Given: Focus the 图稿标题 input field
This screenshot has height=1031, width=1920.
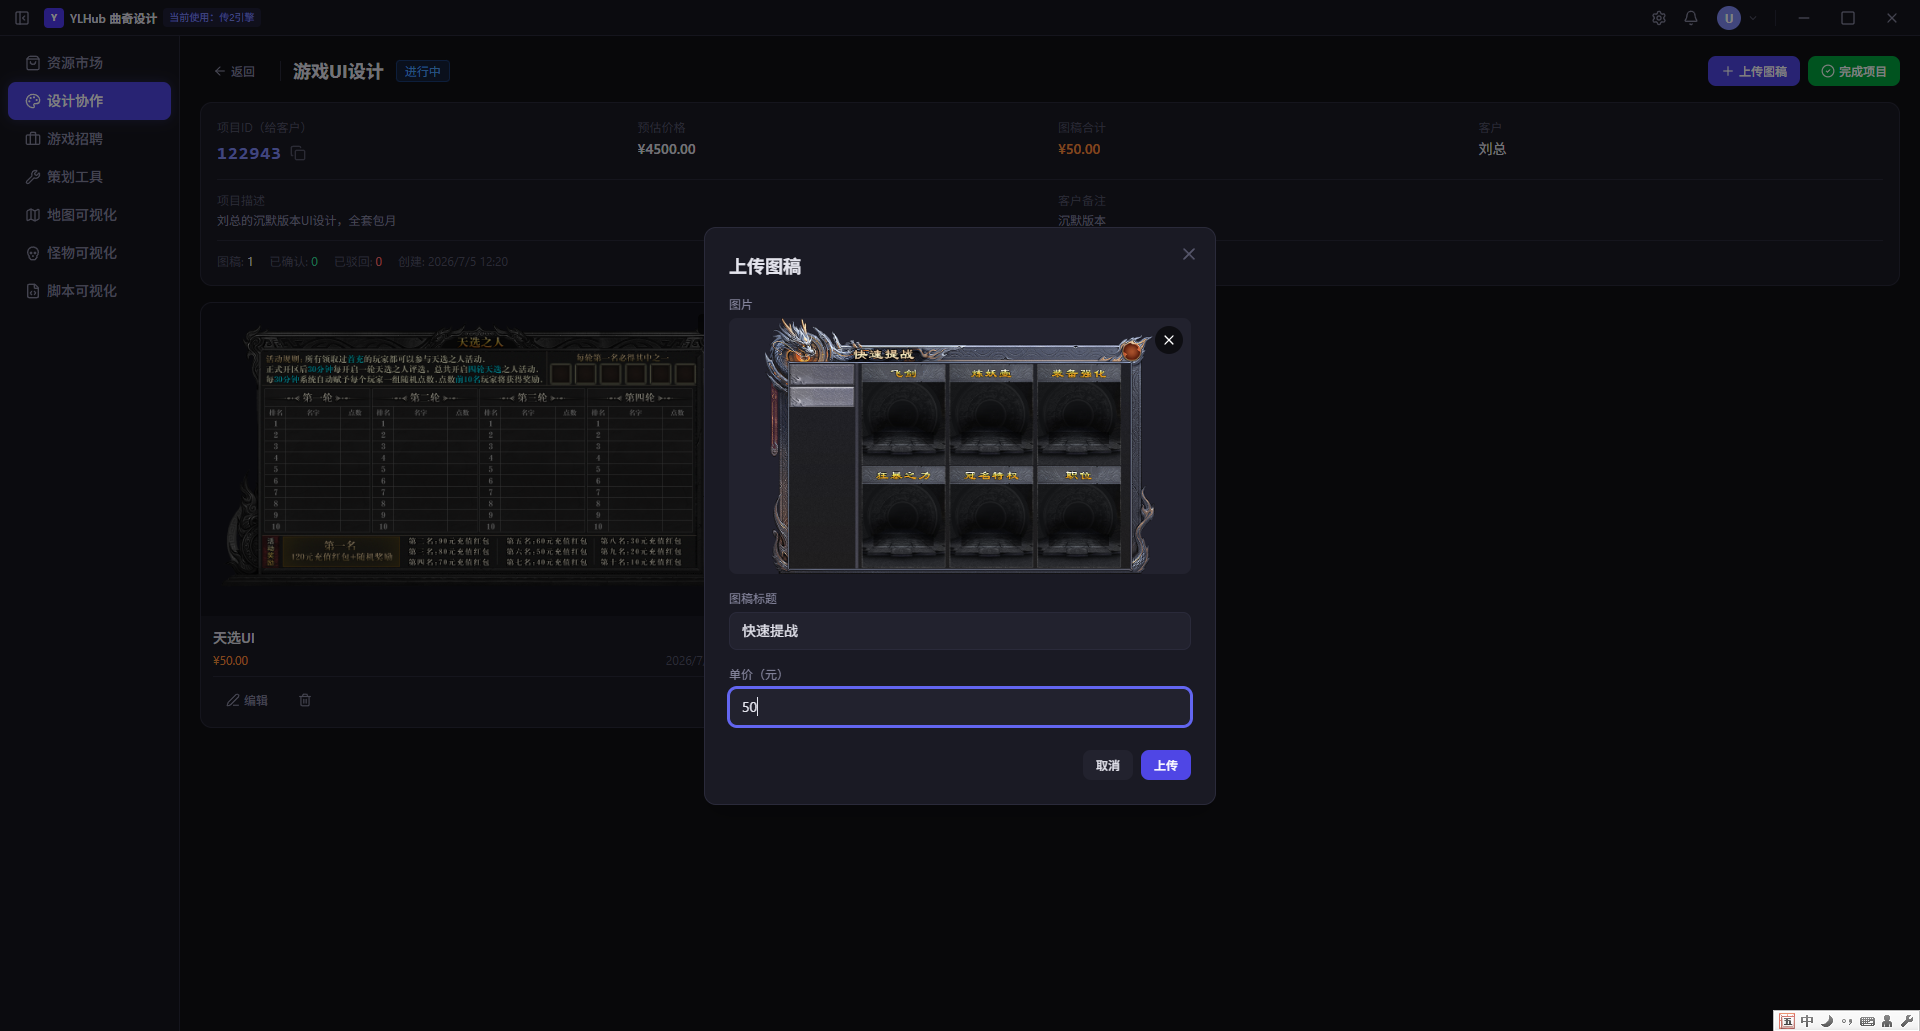Looking at the screenshot, I should pyautogui.click(x=960, y=631).
